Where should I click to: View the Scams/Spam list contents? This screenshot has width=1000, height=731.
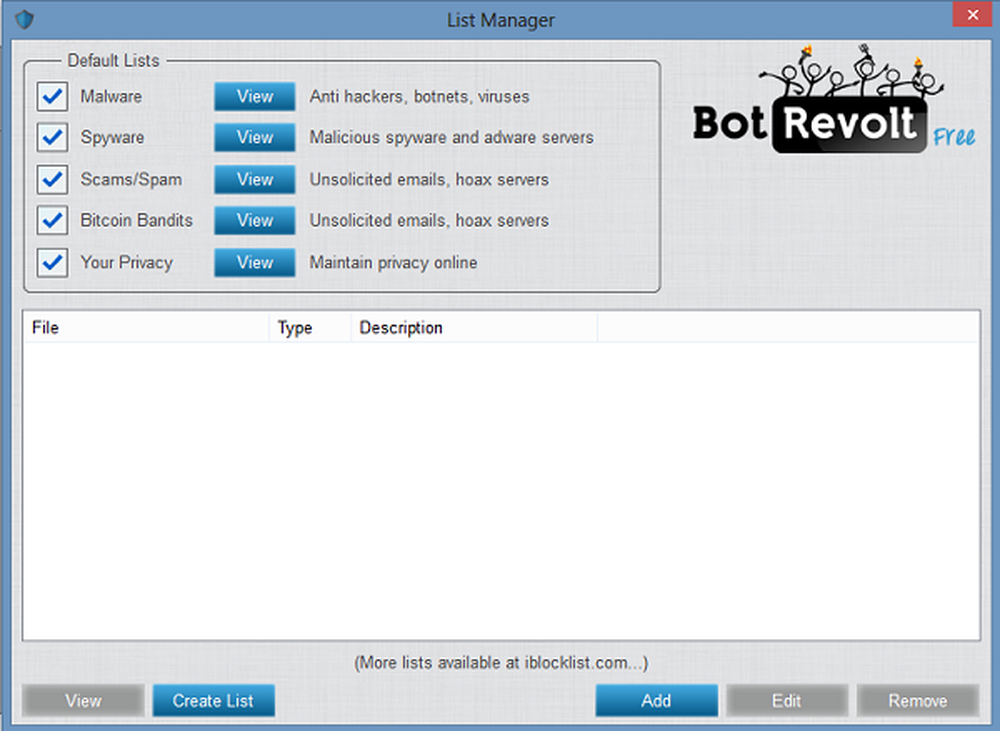[255, 180]
